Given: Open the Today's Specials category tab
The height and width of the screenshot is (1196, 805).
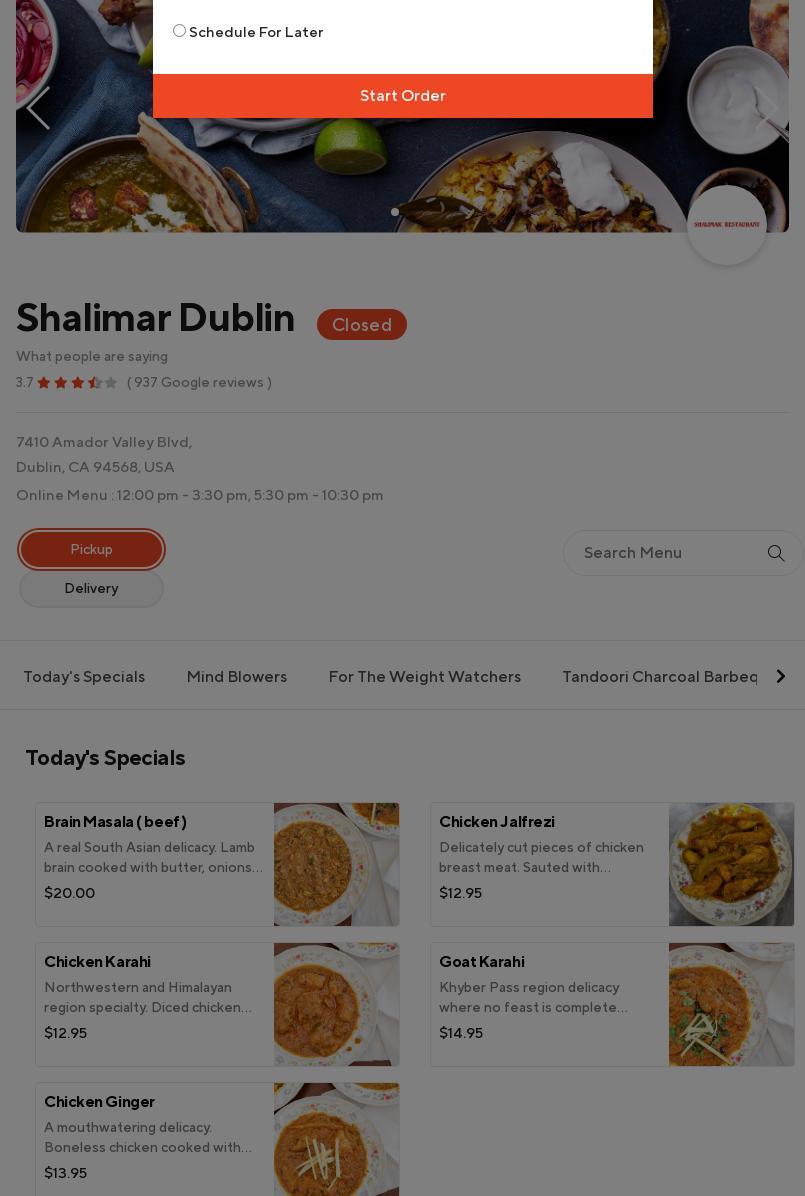Looking at the screenshot, I should [84, 677].
